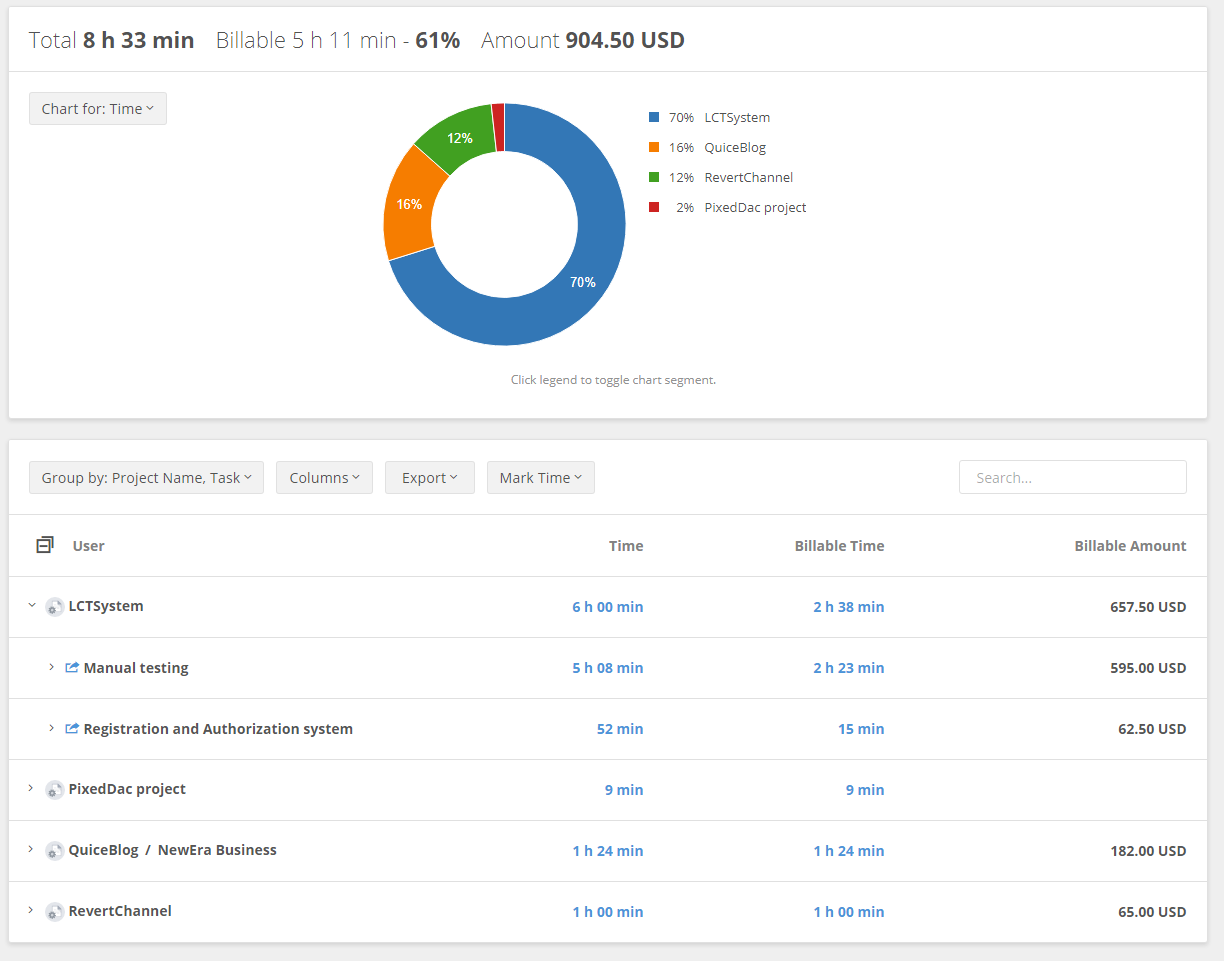The height and width of the screenshot is (961, 1224).
Task: Click the RevertChannel project gear icon
Action: 55,912
